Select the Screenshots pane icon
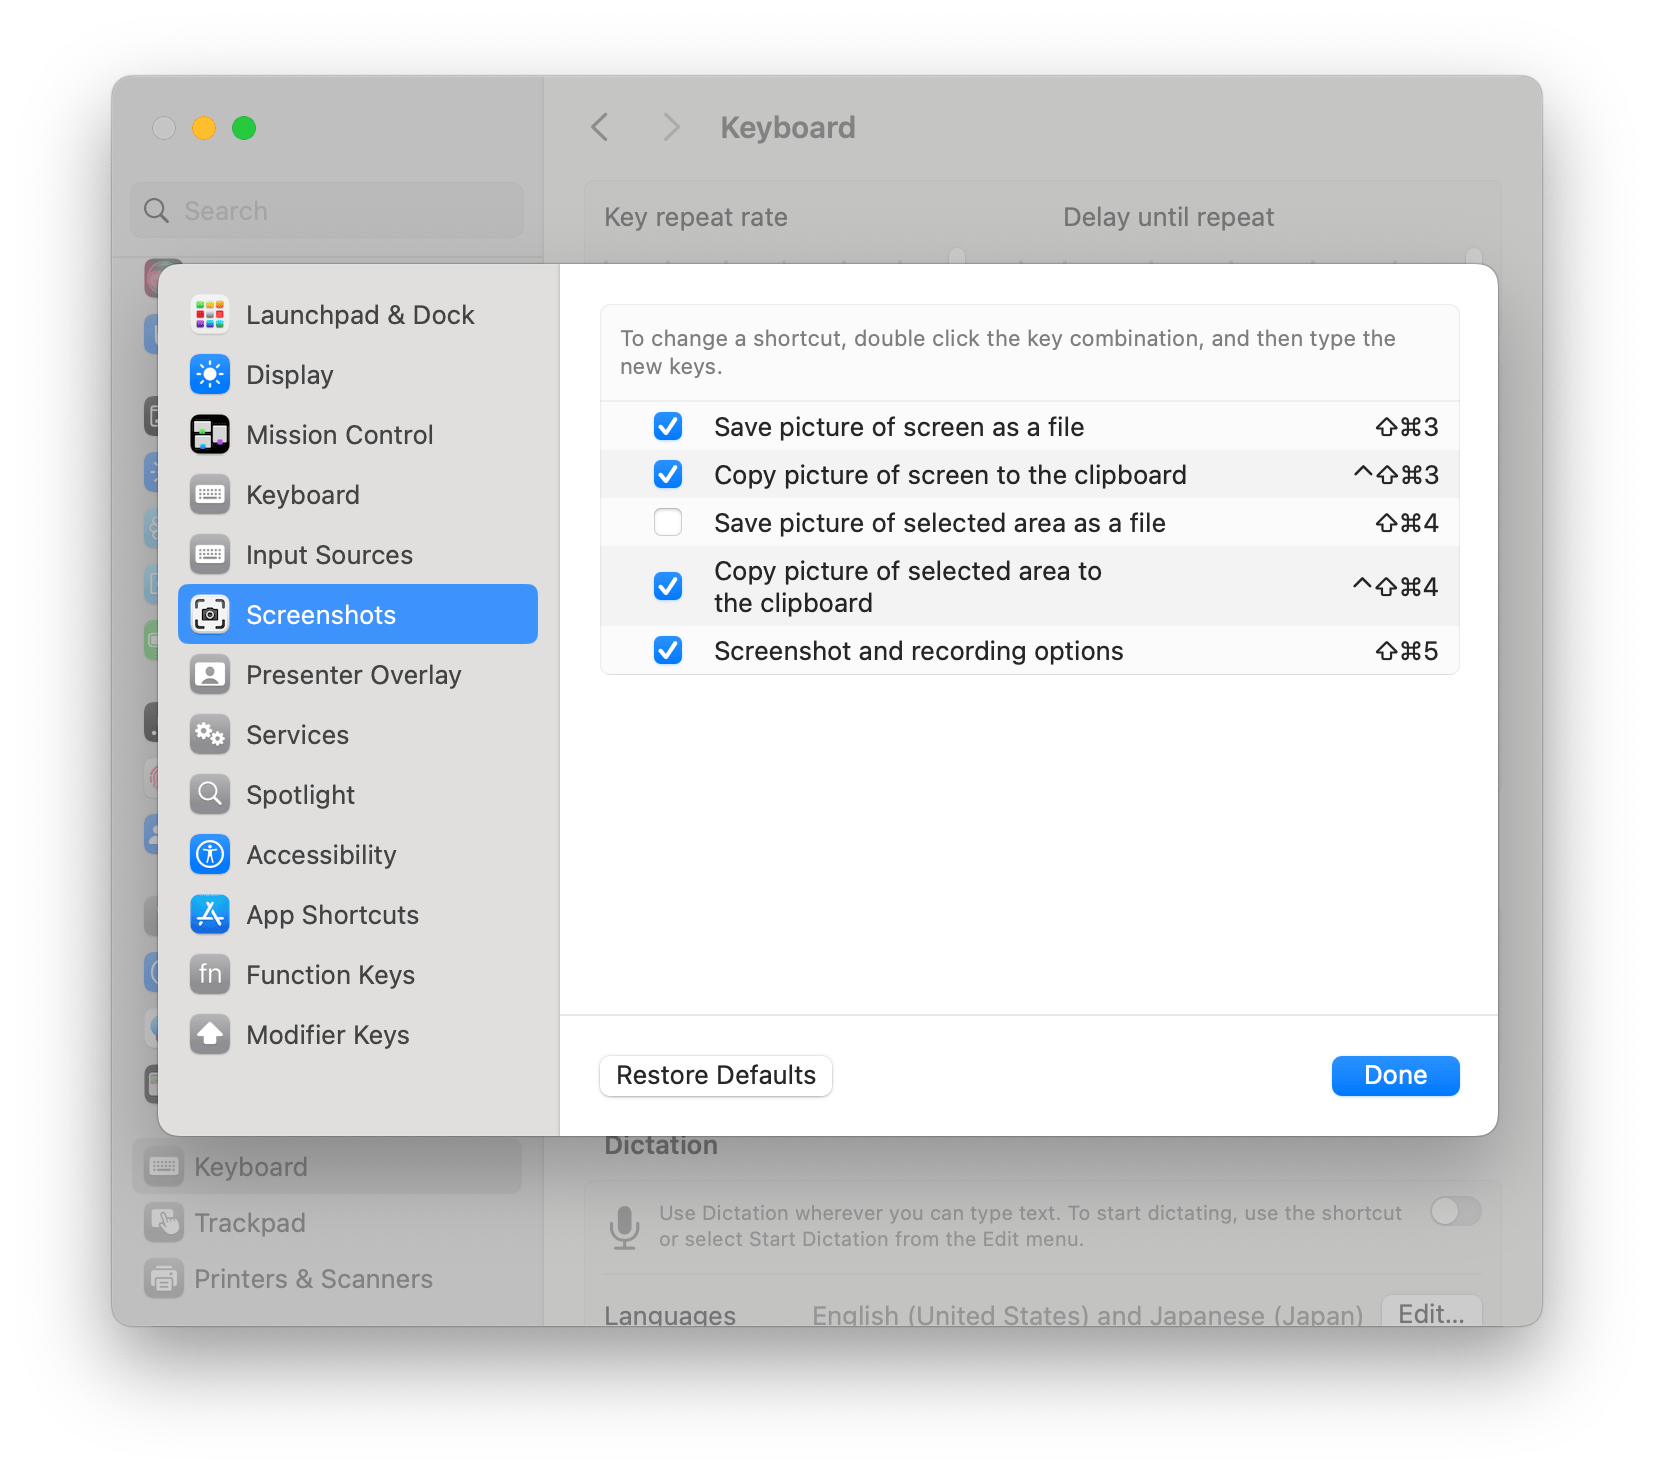This screenshot has height=1474, width=1654. [210, 614]
